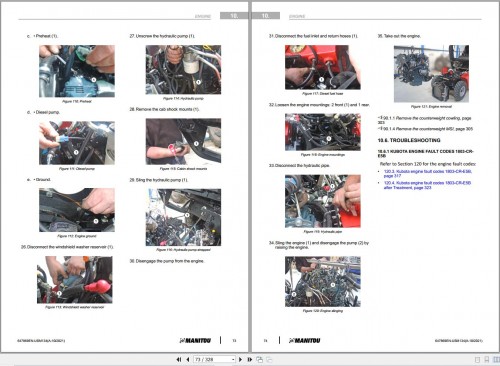Open link 120.4 Kubota engine fault codes after Treatment
This screenshot has height=366, width=500.
[x=427, y=185]
